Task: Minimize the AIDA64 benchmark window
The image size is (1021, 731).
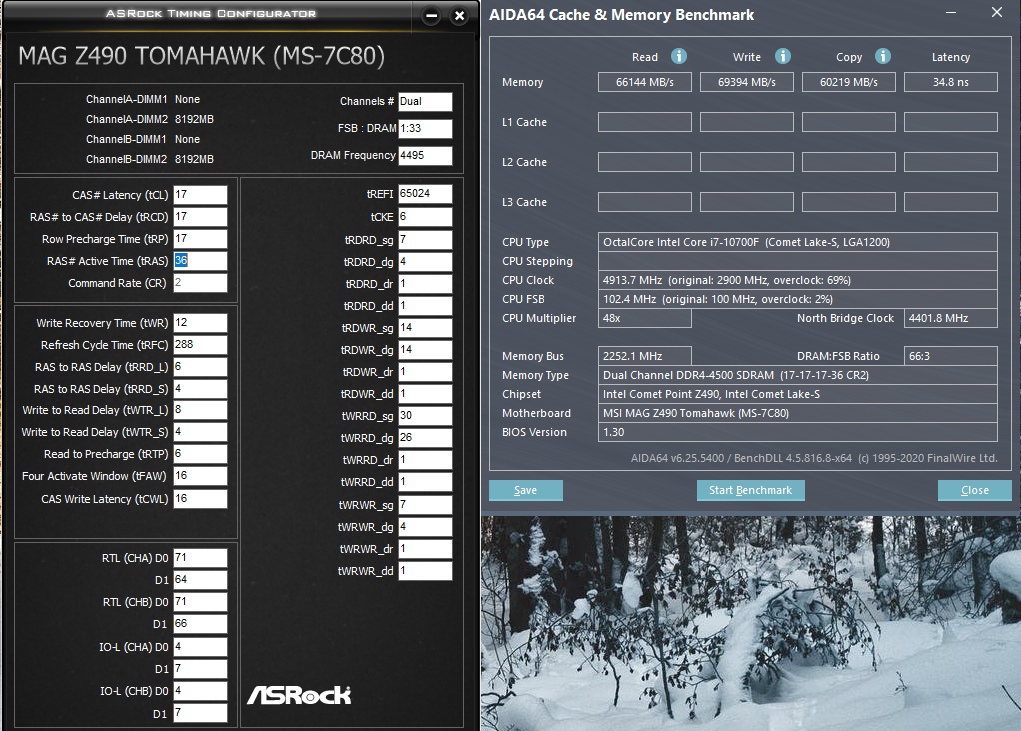Action: (x=951, y=12)
